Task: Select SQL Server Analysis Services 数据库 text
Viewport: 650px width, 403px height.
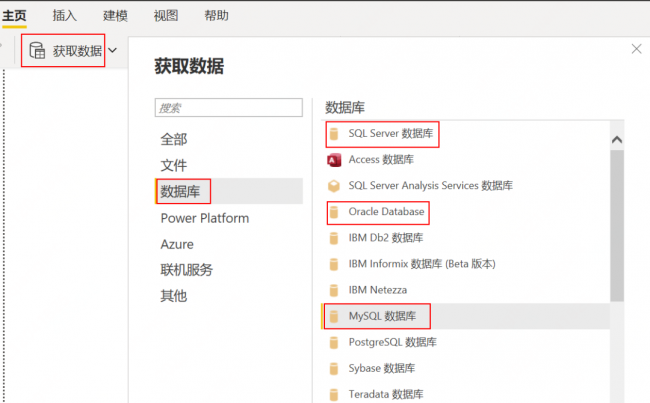Action: 431,185
